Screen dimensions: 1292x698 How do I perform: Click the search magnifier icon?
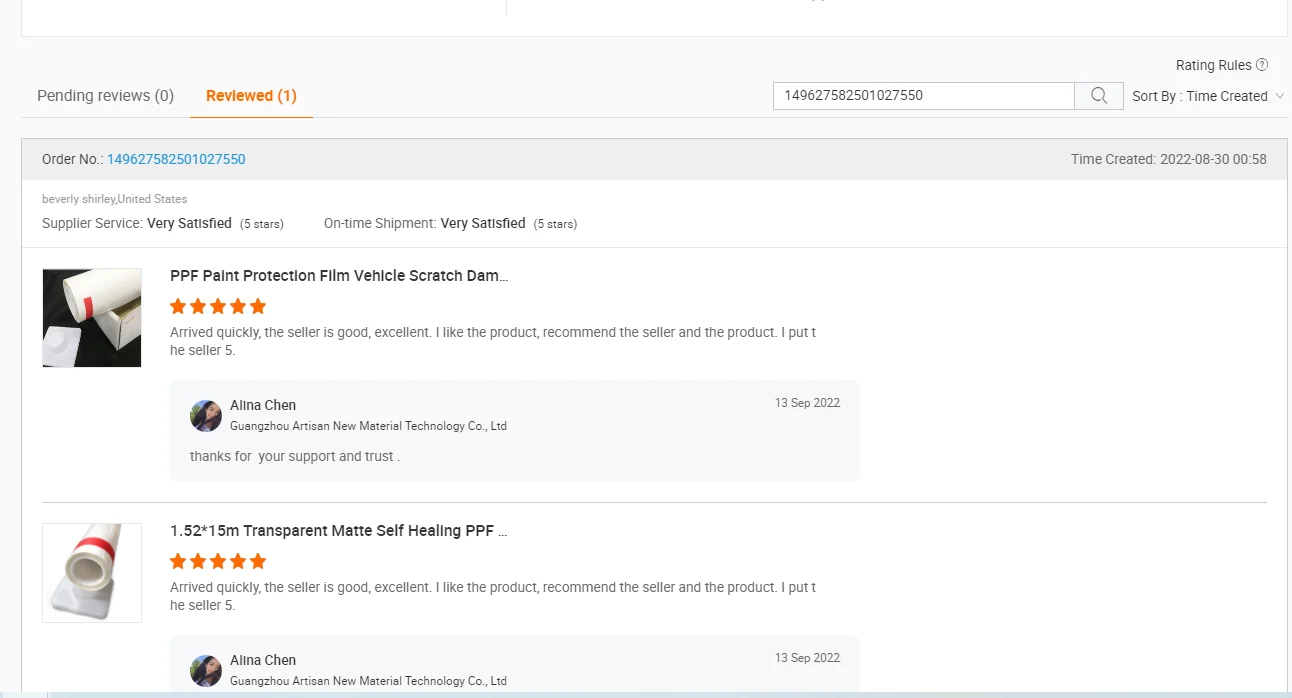tap(1099, 96)
